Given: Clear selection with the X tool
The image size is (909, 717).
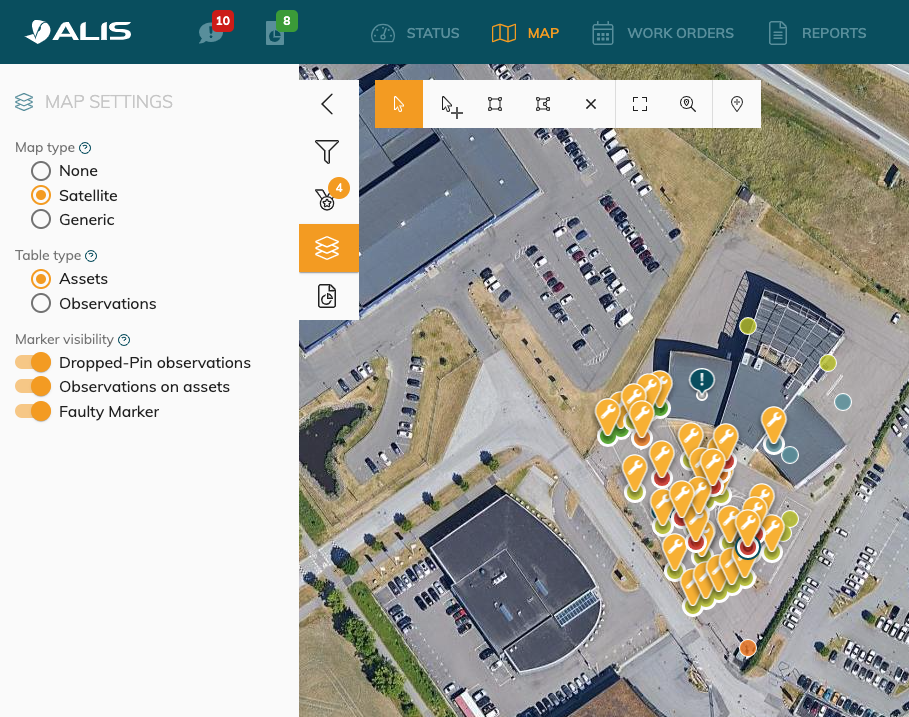Looking at the screenshot, I should pyautogui.click(x=591, y=104).
